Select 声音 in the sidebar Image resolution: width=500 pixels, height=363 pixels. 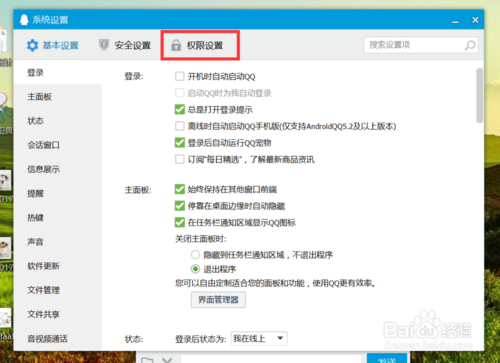click(58, 242)
